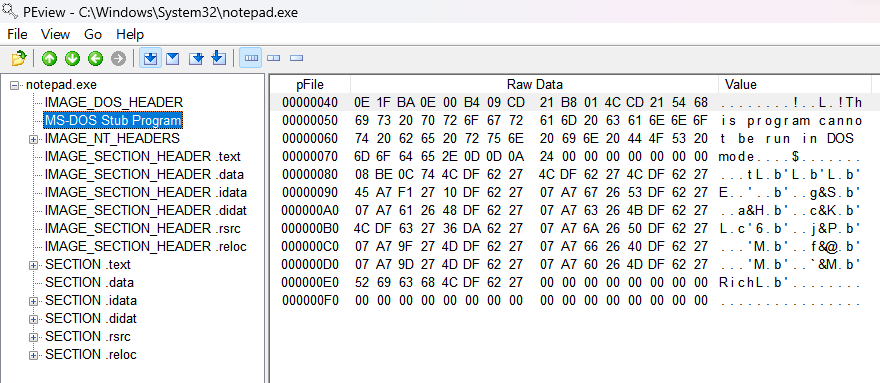Click the greyed-out forward arrow icon
Image resolution: width=880 pixels, height=383 pixels.
click(x=118, y=58)
